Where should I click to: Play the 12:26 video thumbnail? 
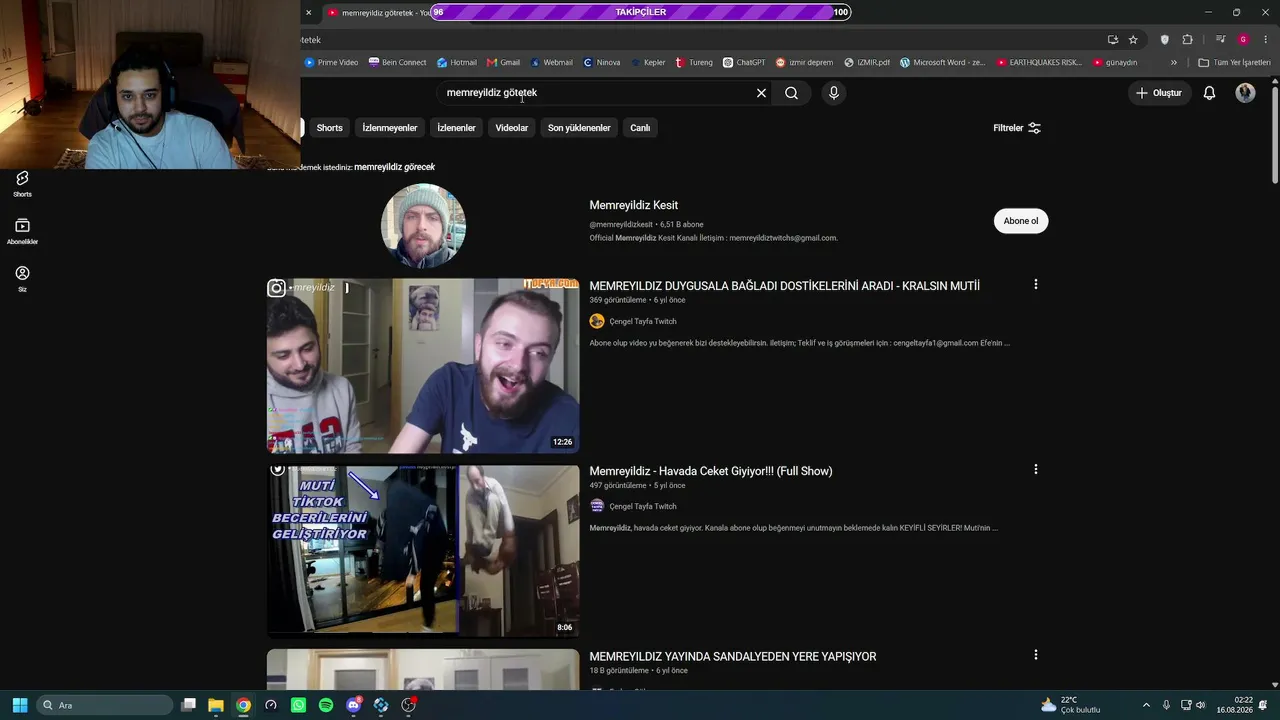423,366
